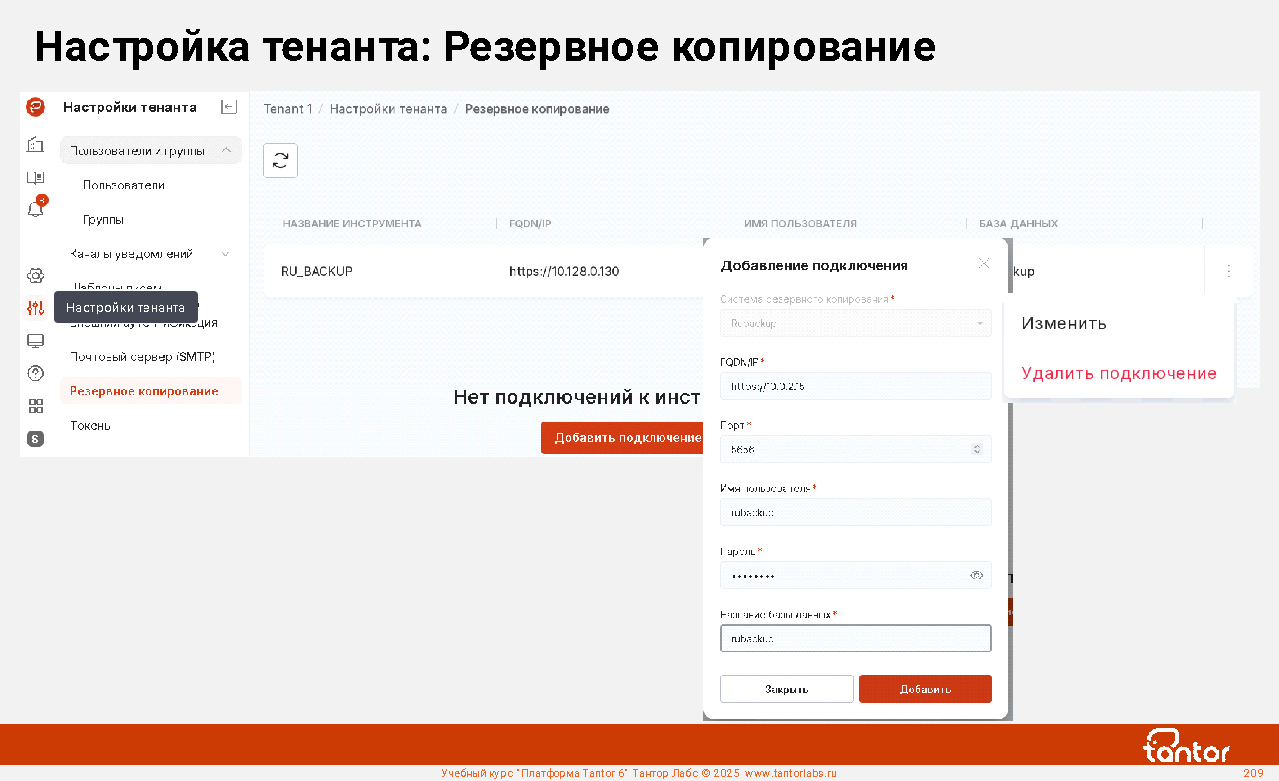The height and width of the screenshot is (781, 1279).
Task: Collapse the Пользователи и группы section
Action: (226, 151)
